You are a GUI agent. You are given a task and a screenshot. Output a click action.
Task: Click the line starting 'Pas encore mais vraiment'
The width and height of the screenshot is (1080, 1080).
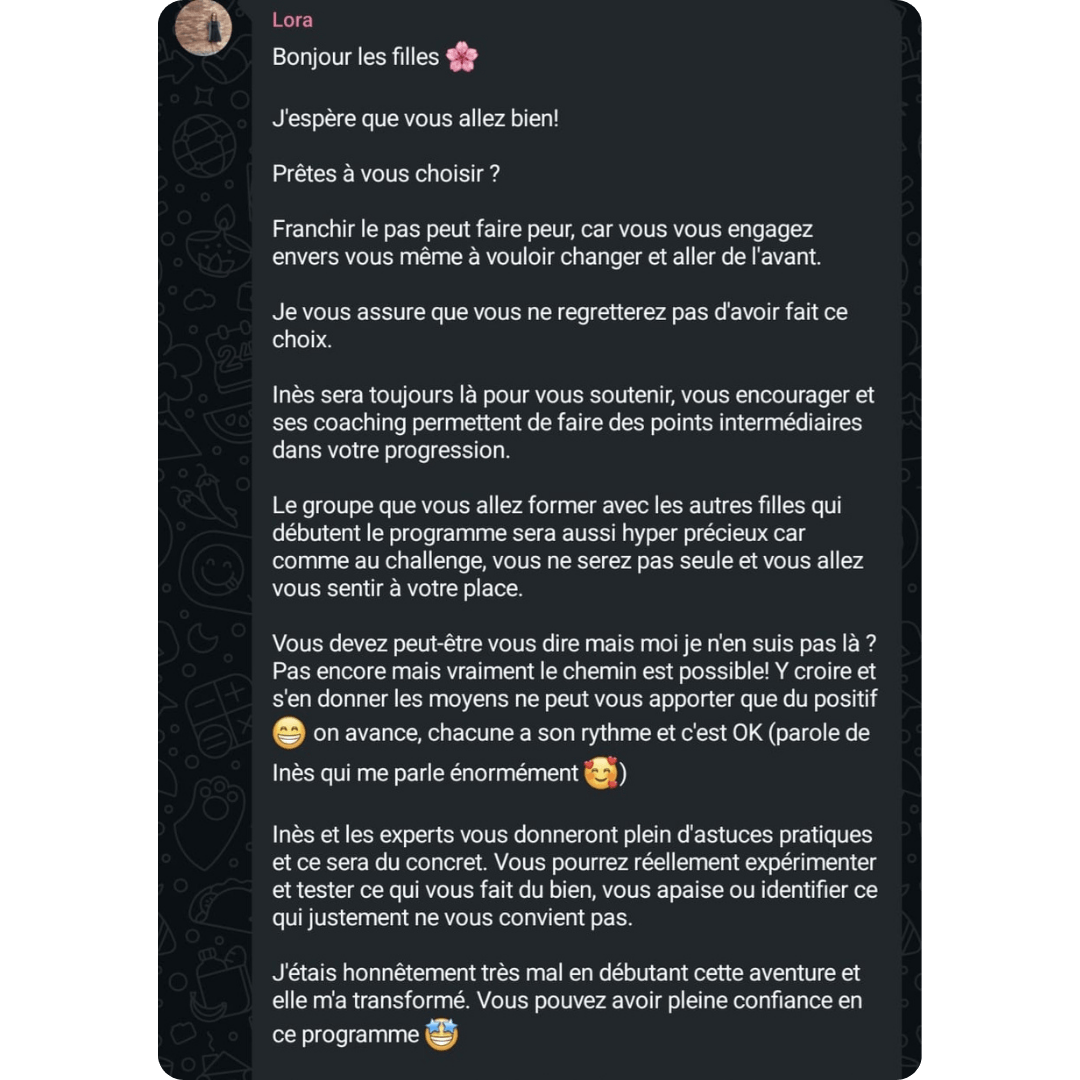tap(574, 672)
